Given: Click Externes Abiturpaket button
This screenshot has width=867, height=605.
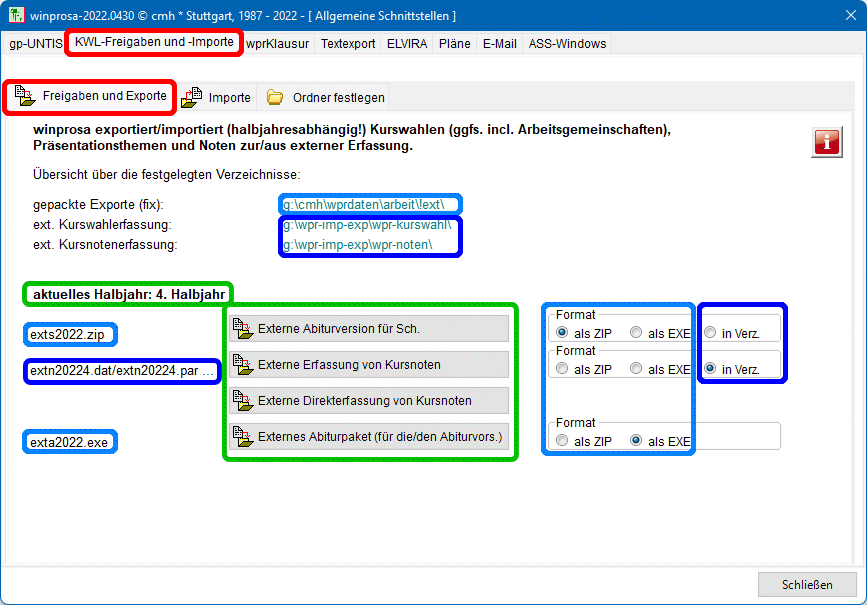Looking at the screenshot, I should tap(369, 437).
